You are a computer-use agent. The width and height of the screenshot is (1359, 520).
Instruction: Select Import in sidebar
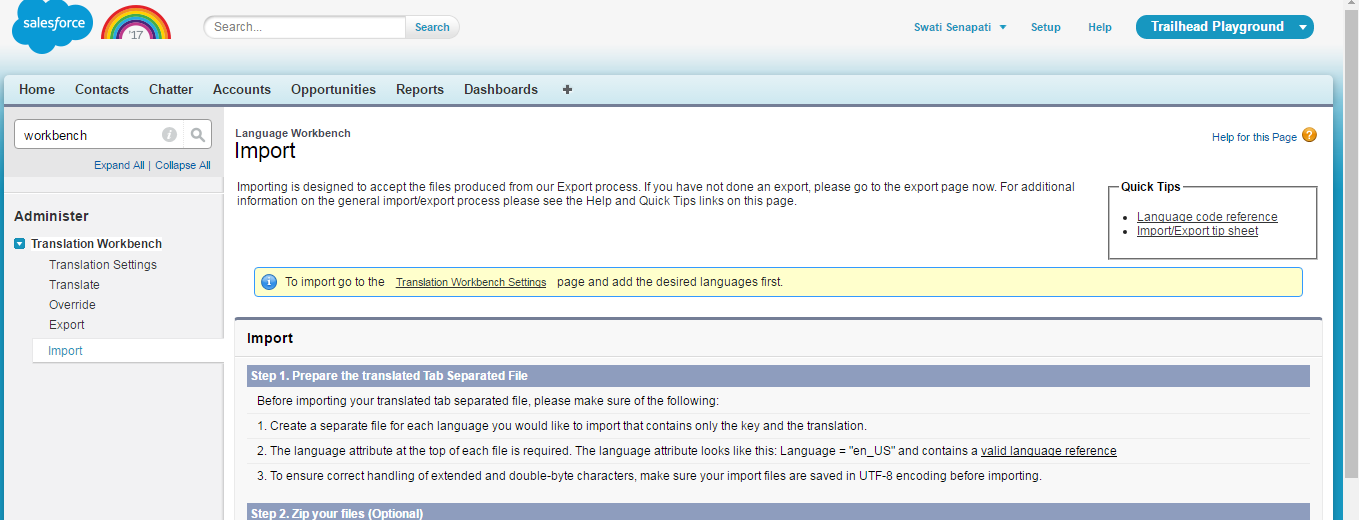coord(65,351)
